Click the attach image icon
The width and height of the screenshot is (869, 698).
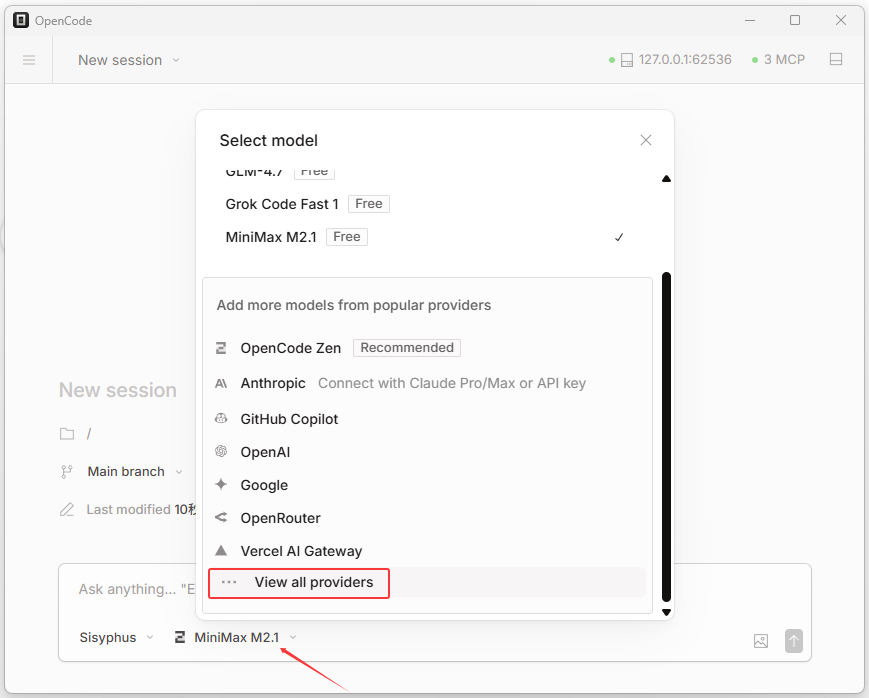[x=761, y=641]
